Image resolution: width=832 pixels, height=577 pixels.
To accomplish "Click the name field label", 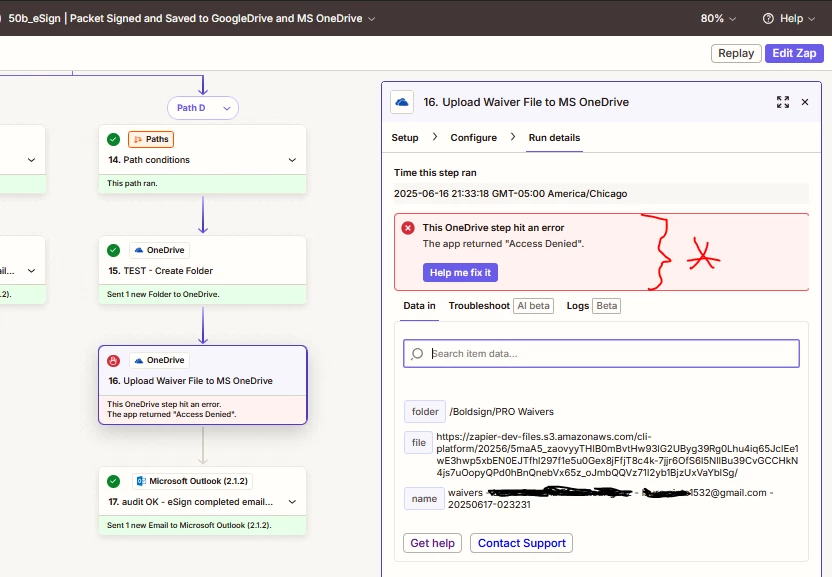I will click(424, 498).
